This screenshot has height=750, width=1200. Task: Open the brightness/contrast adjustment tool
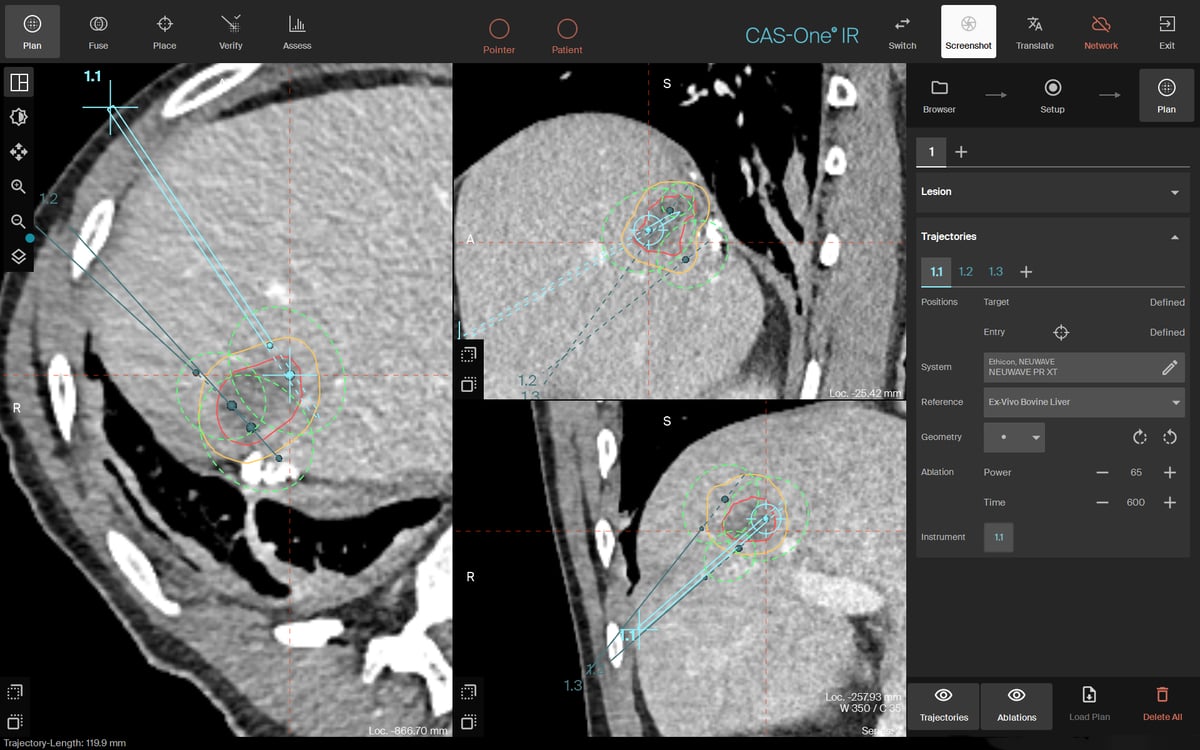tap(19, 117)
